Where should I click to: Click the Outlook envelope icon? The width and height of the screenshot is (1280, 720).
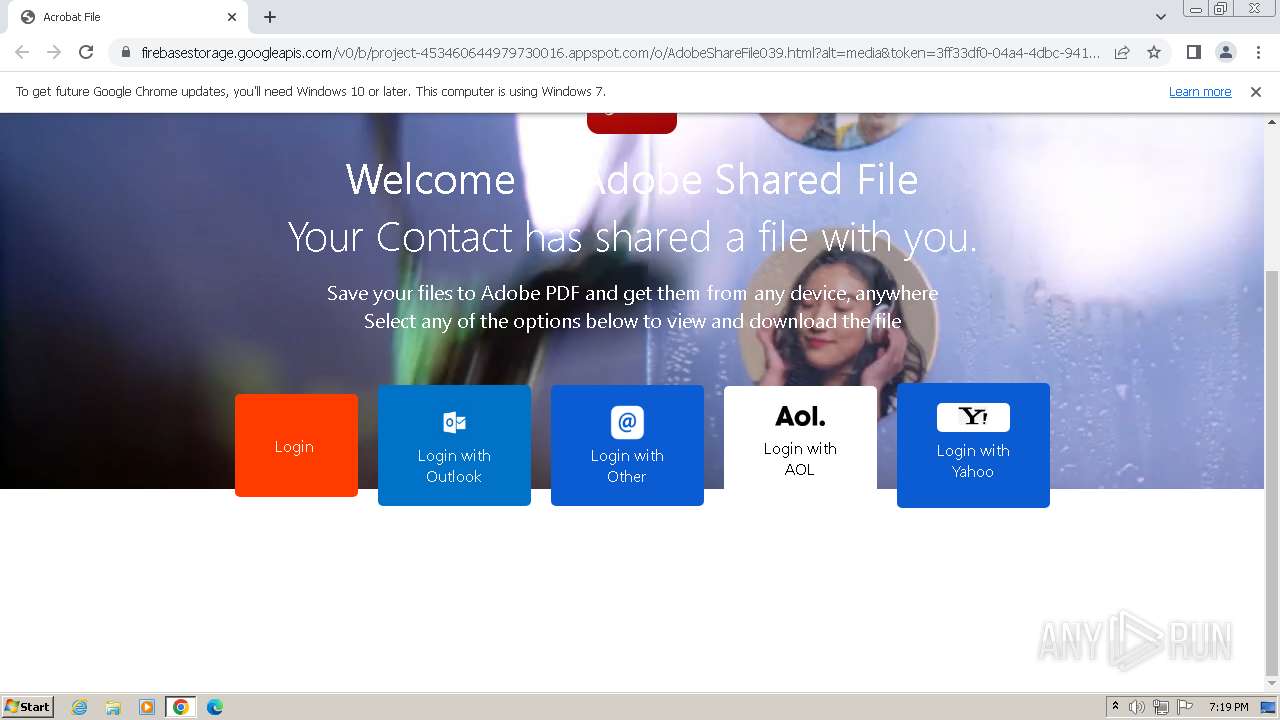(x=454, y=422)
